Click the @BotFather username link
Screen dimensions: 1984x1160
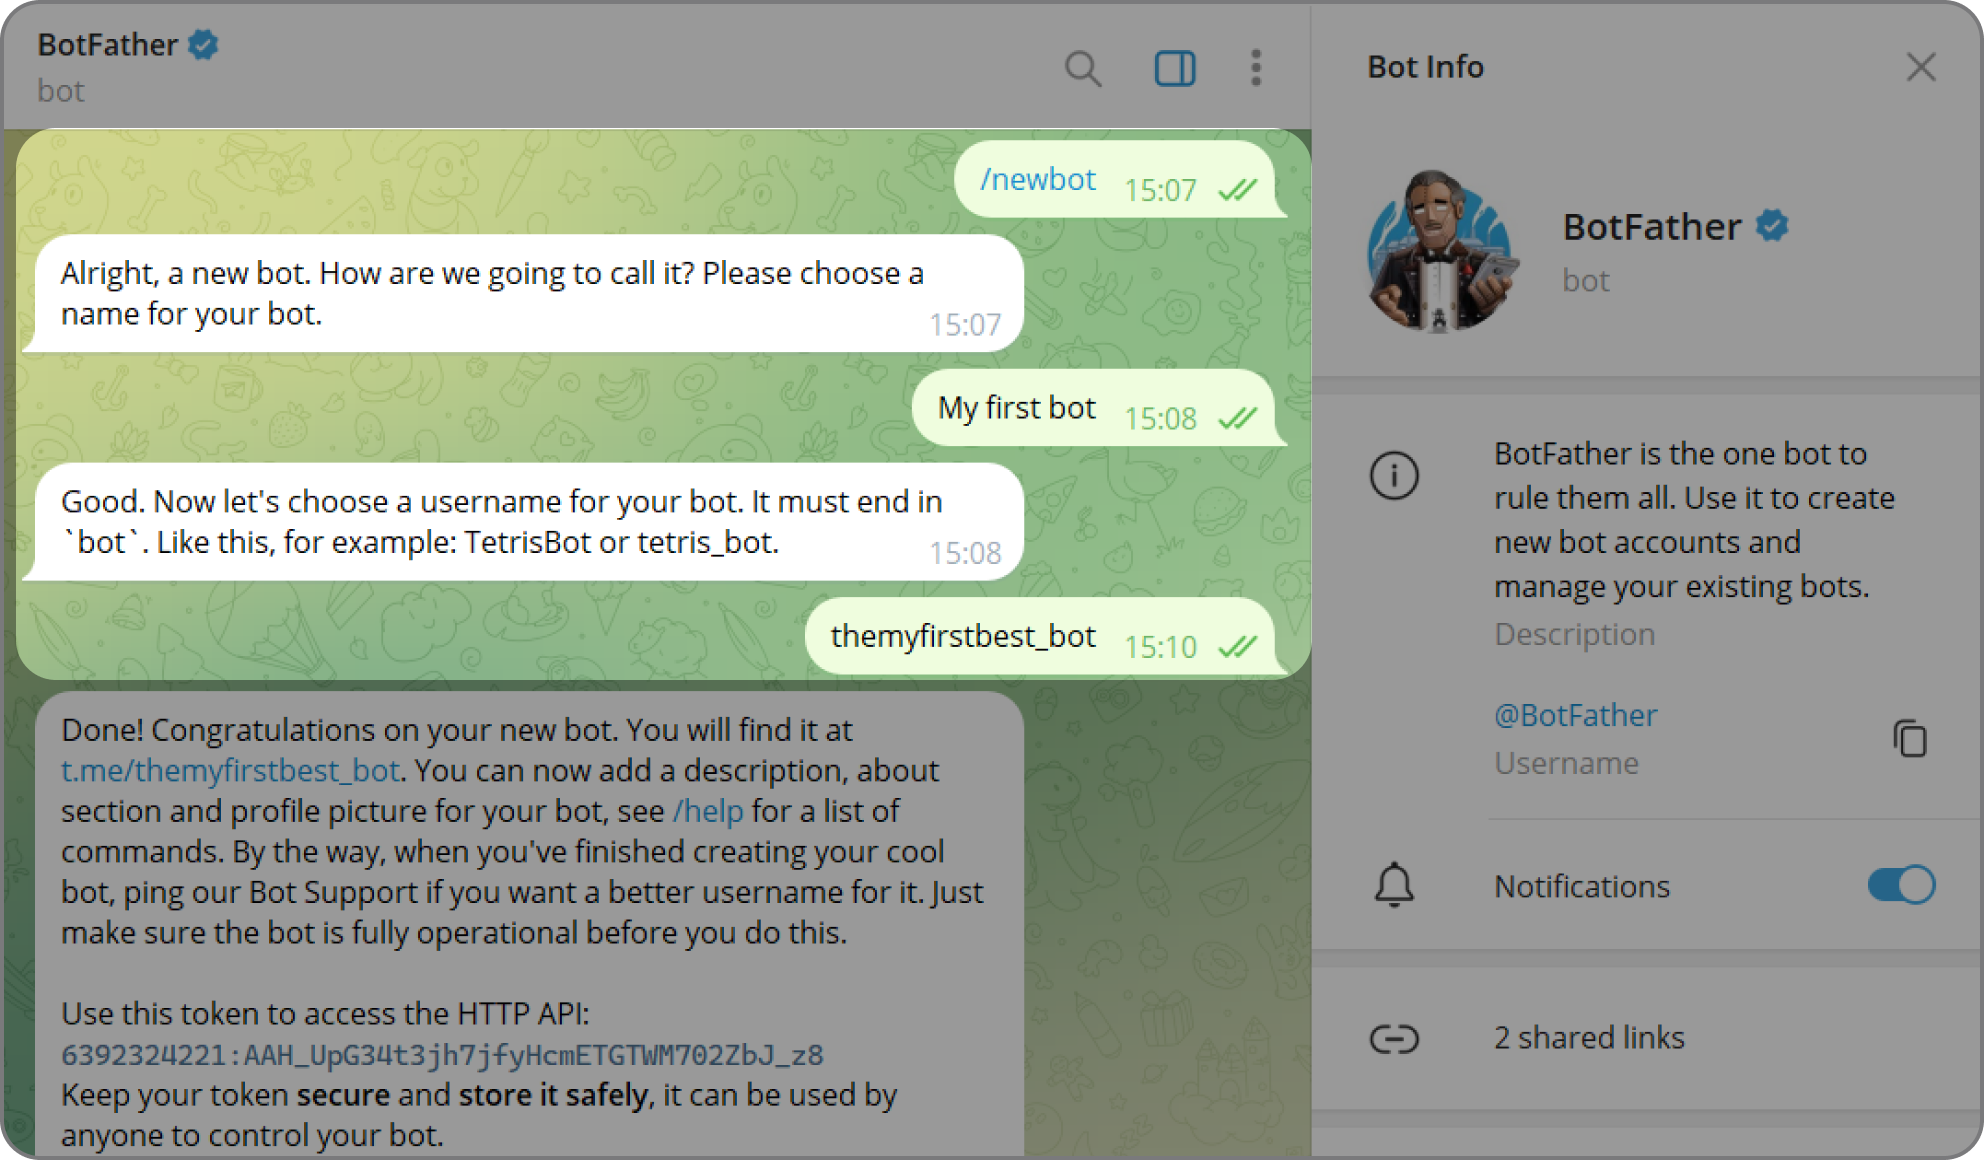point(1575,715)
